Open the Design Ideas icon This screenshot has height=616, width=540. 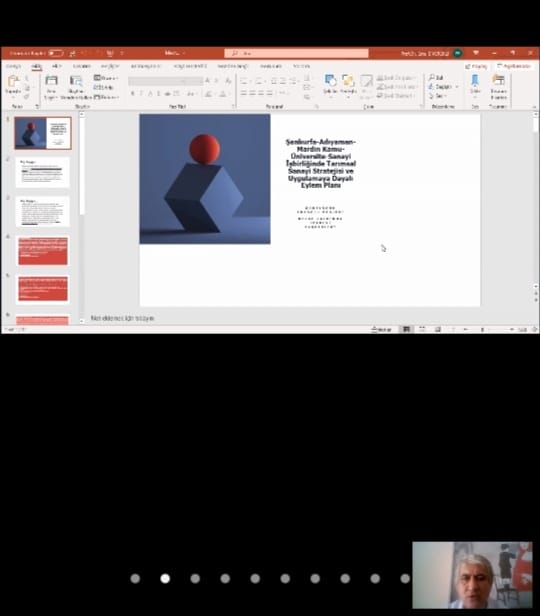pos(498,81)
